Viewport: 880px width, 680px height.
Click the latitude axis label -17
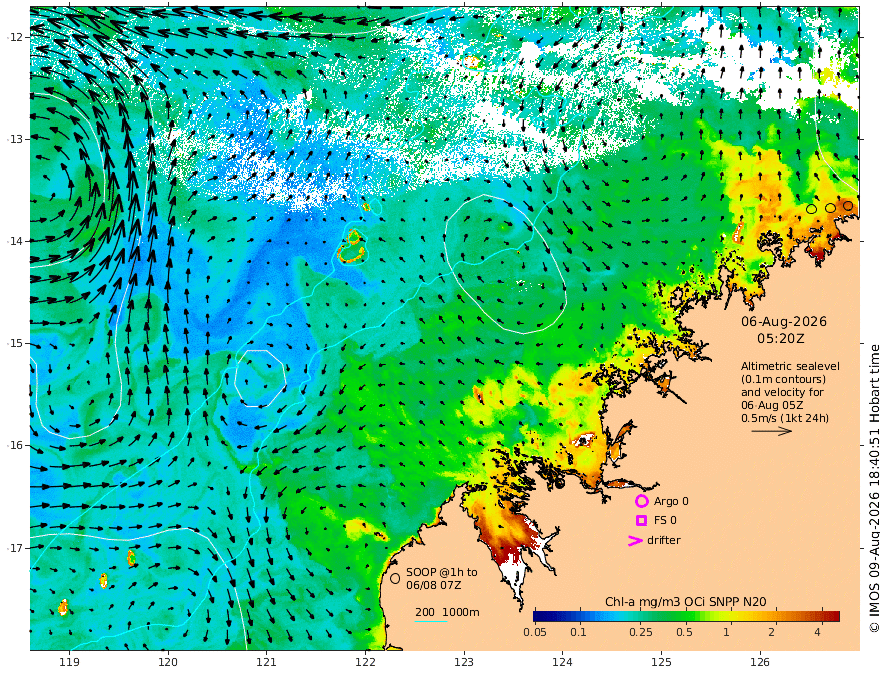click(15, 548)
